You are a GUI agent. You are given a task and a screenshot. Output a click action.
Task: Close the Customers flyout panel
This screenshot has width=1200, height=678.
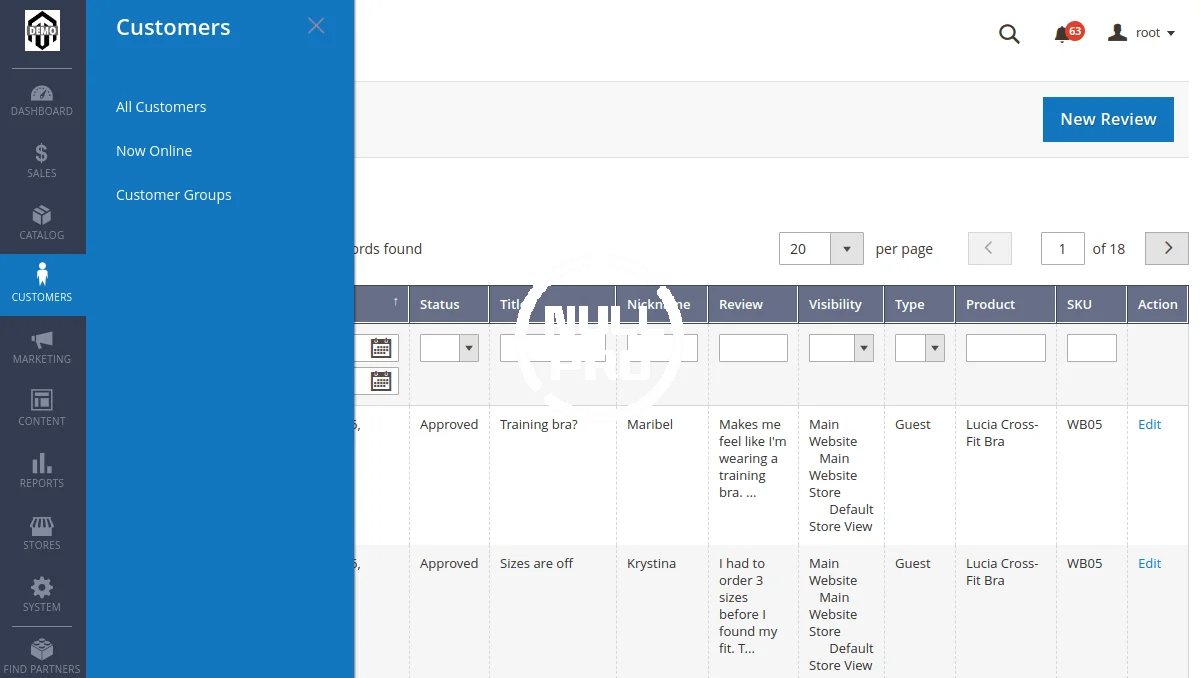pyautogui.click(x=316, y=26)
